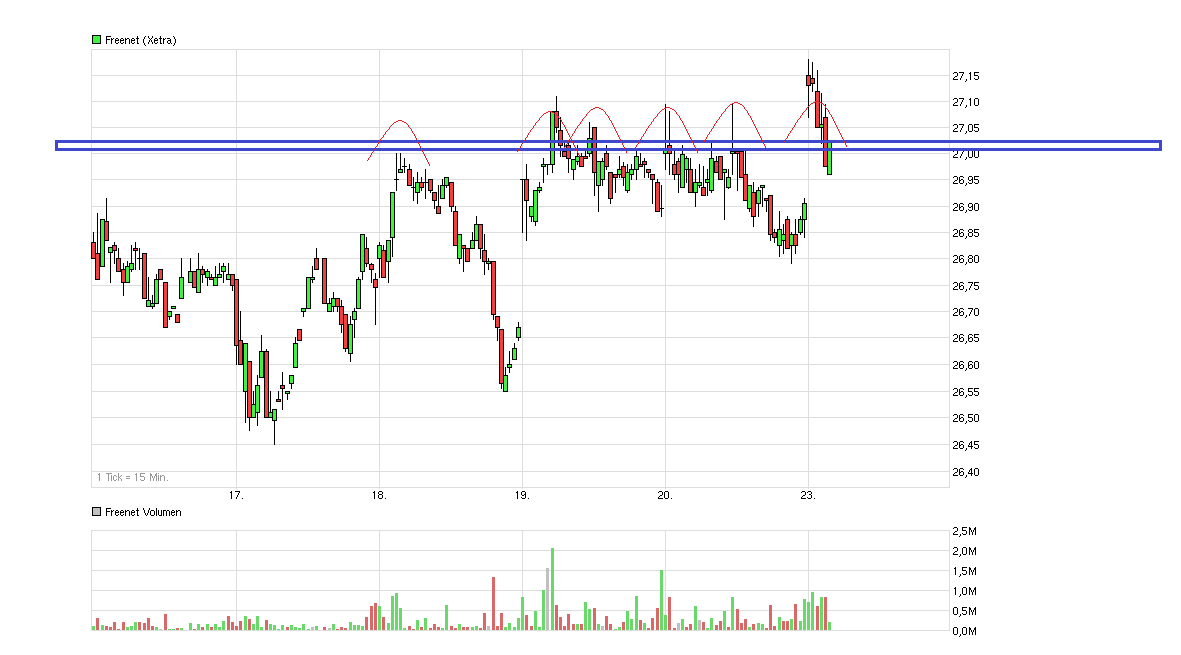
Task: Click the '1 Tick = 15 Min.' note
Action: pos(133,477)
